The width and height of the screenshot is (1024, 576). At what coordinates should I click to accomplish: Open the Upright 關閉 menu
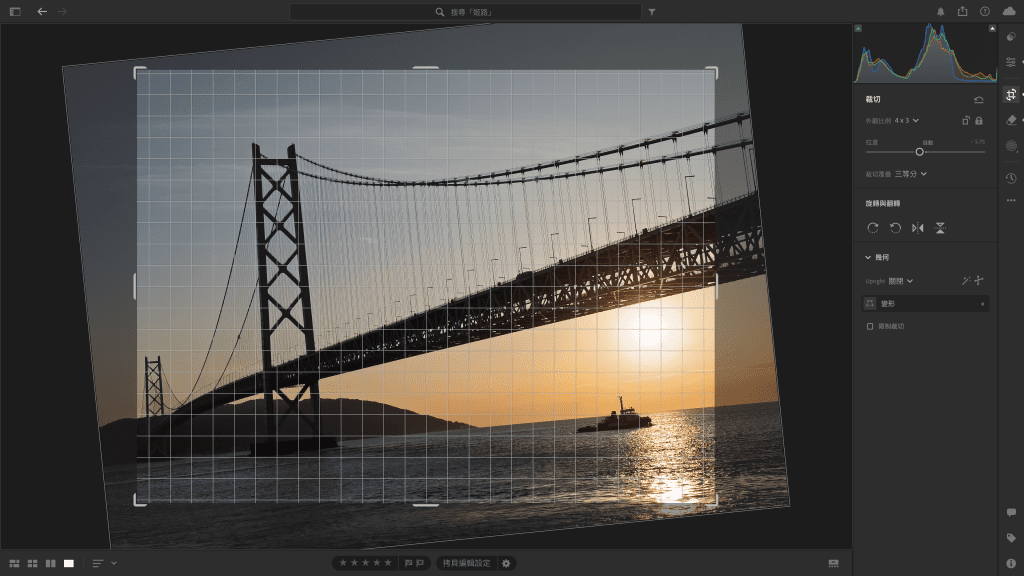[x=901, y=280]
